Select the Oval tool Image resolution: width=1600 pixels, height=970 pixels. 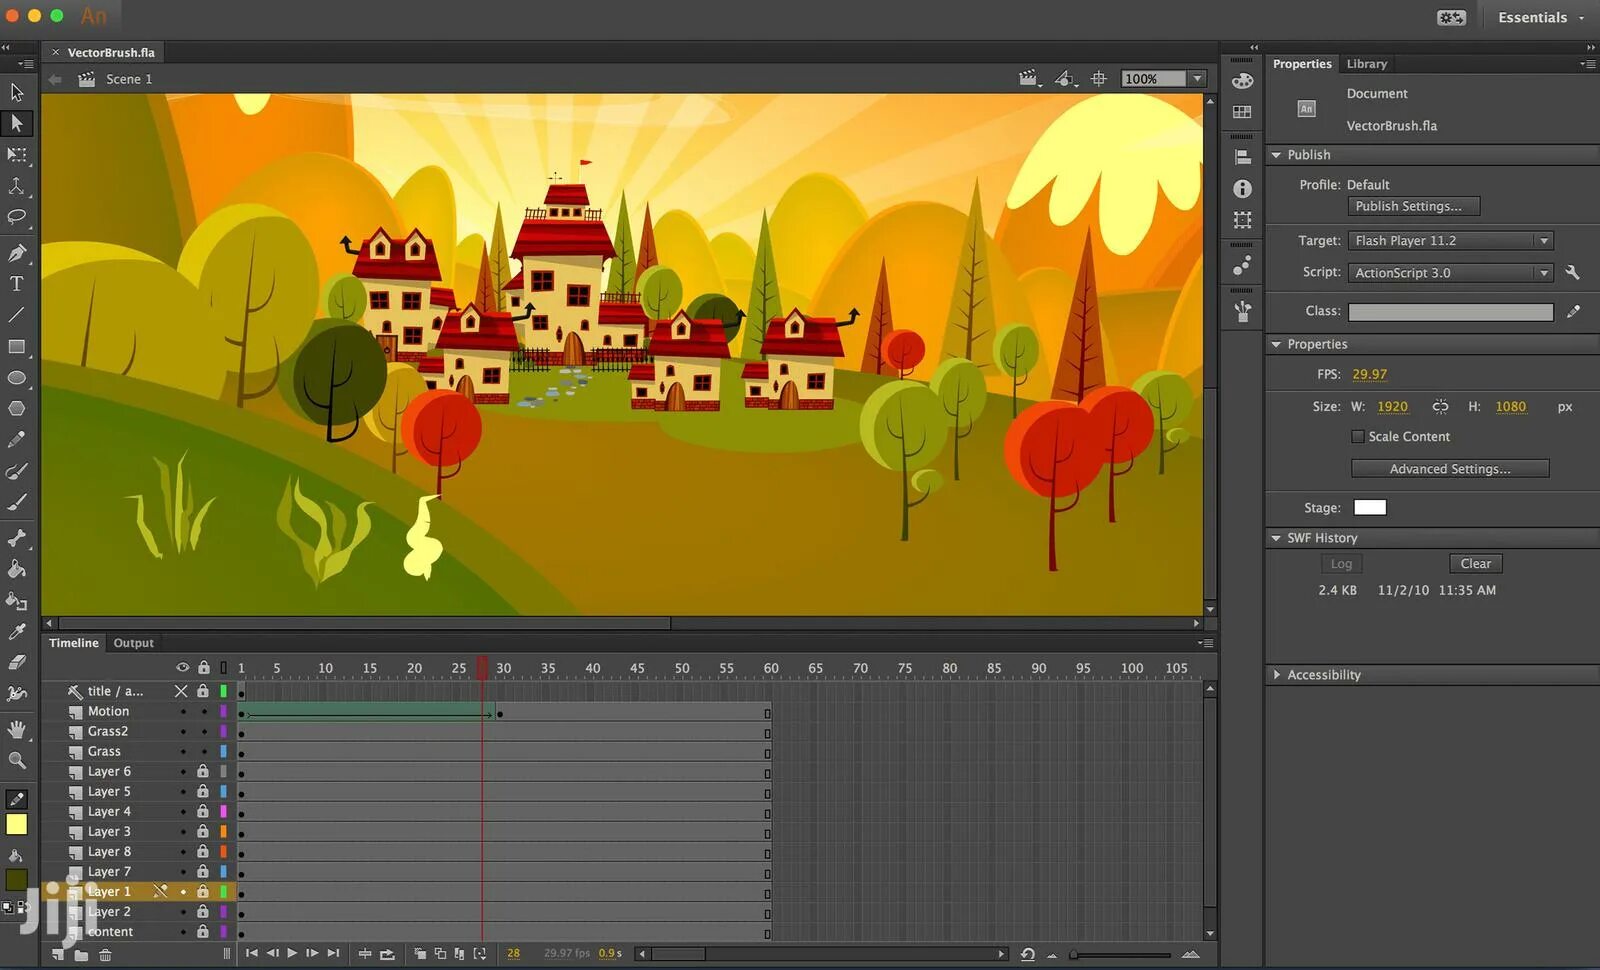click(x=17, y=378)
